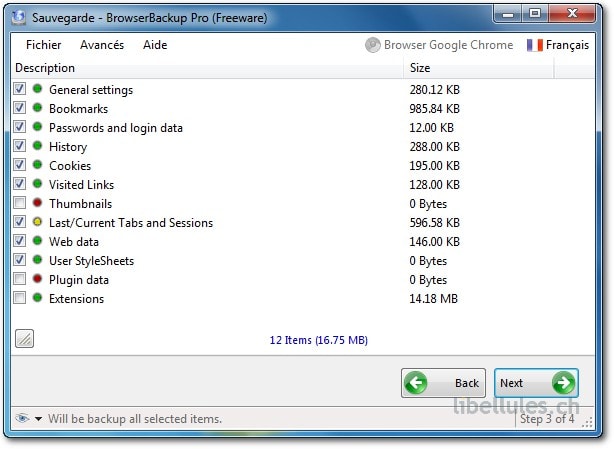The image size is (614, 449).
Task: Uncheck User StyleSheets checkbox
Action: click(20, 260)
